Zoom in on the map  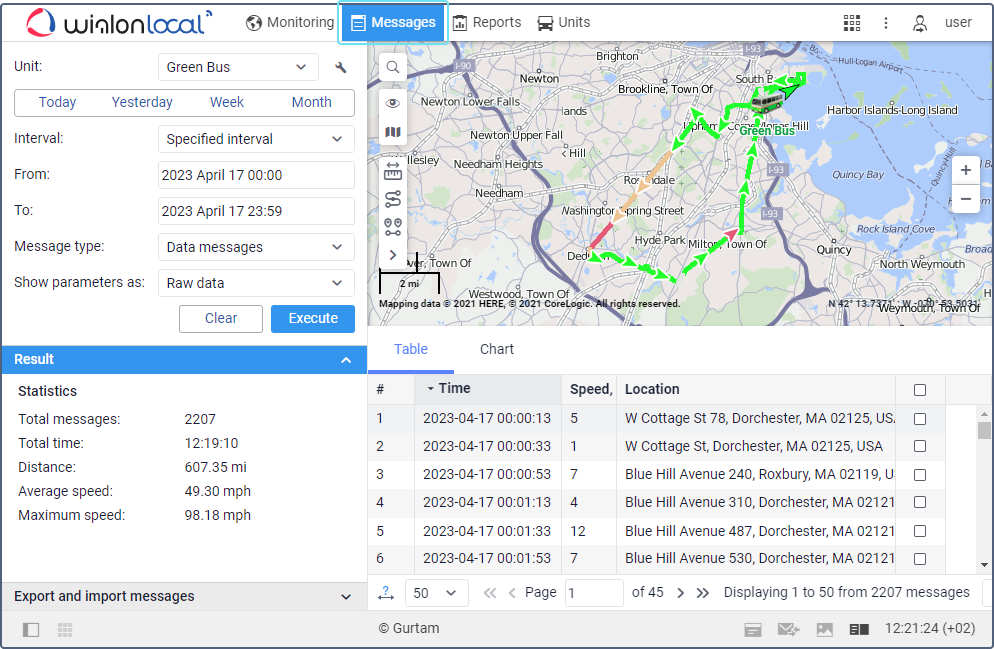(x=965, y=170)
